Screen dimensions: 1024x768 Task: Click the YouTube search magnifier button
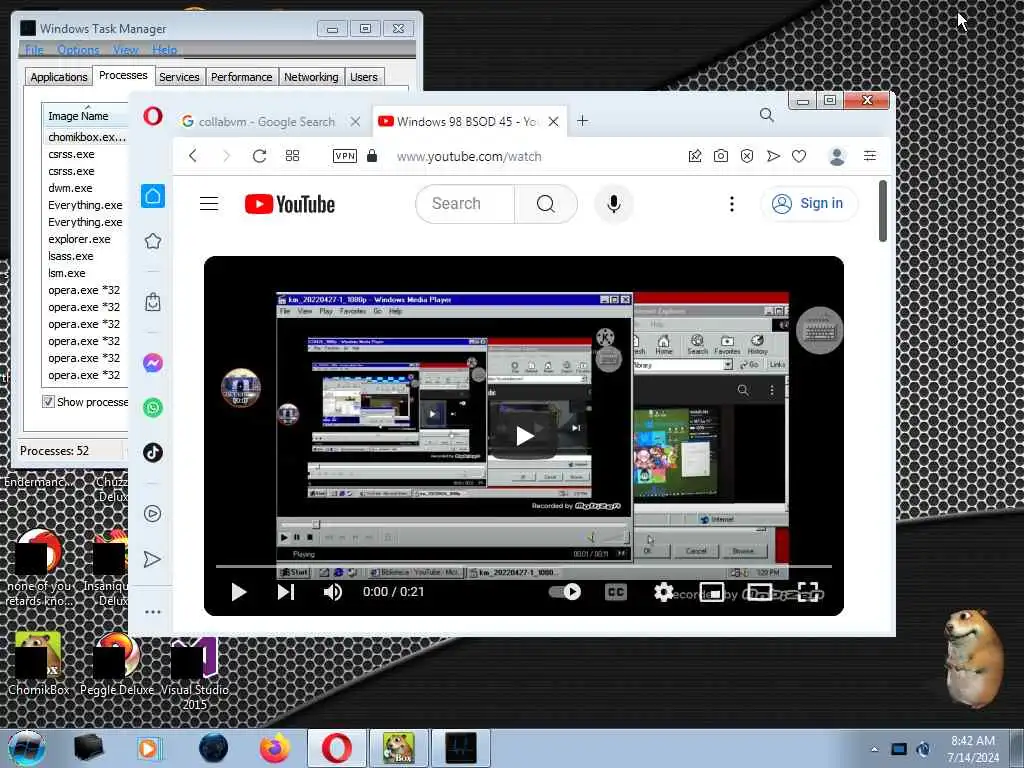(x=546, y=204)
